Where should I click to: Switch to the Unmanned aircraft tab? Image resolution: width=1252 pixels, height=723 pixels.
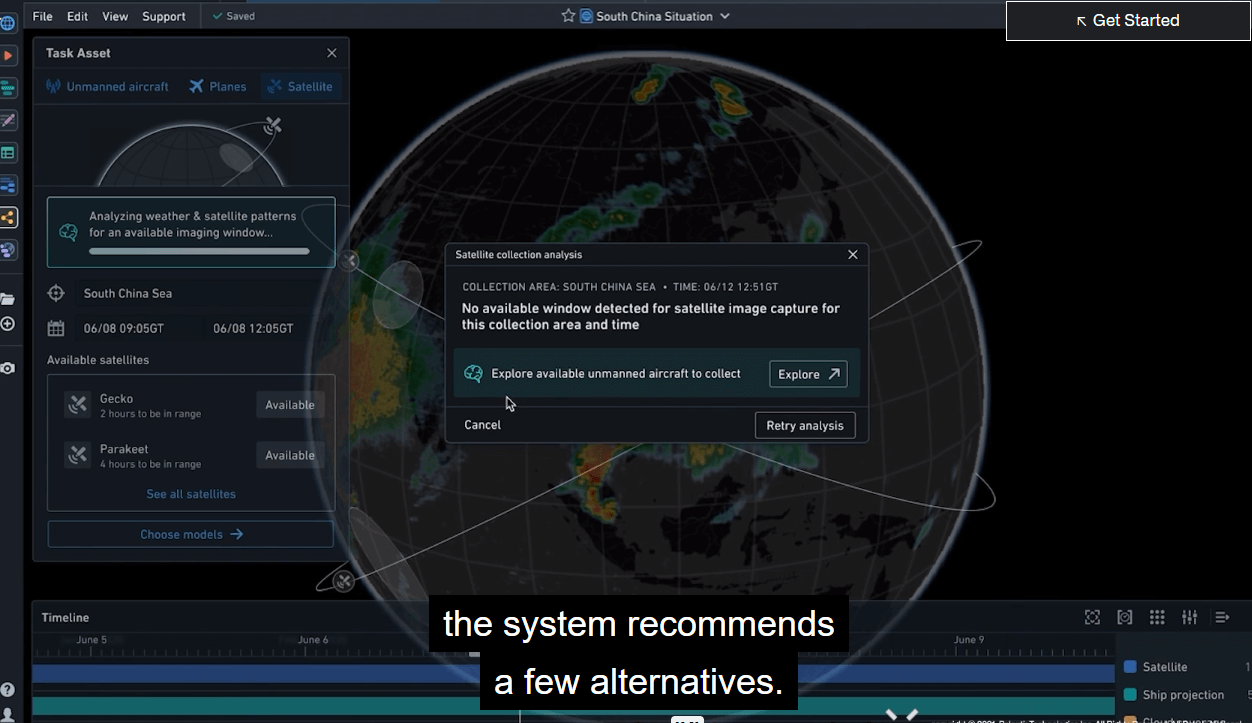107,87
